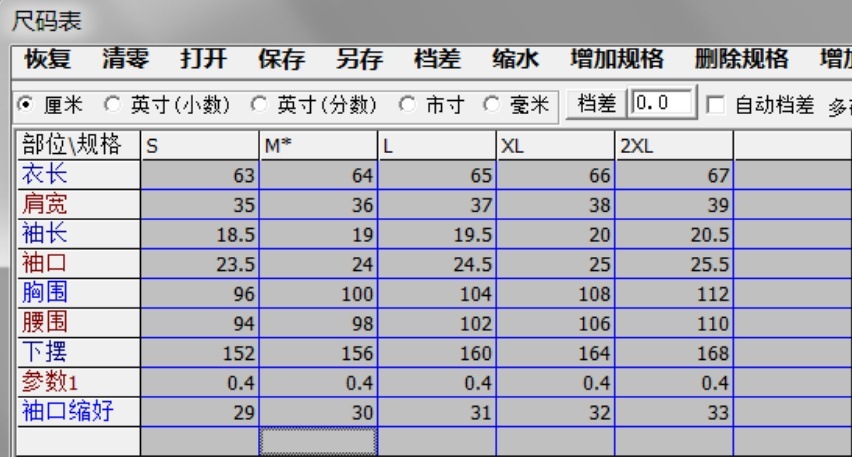This screenshot has height=457, width=852.
Task: Click the empty selected cell below 30 in M* column
Action: point(318,442)
